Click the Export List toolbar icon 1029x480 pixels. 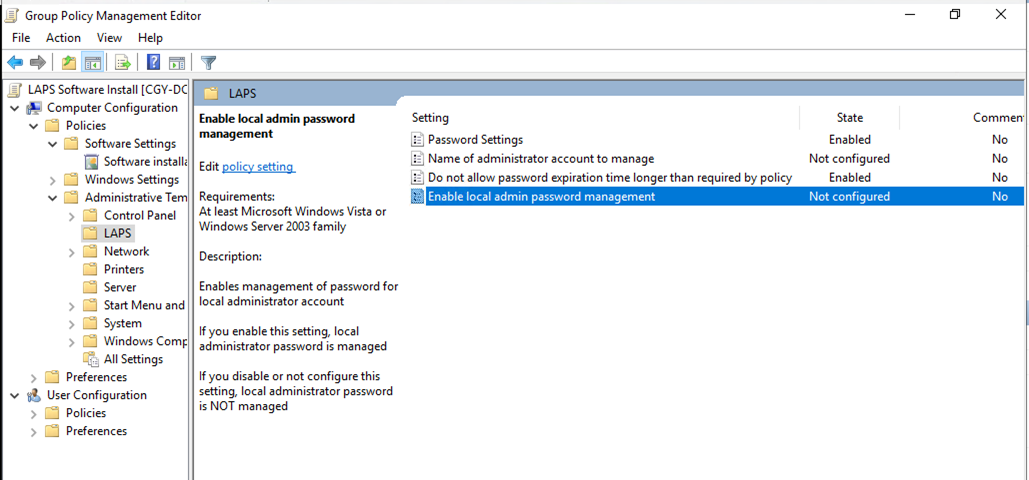click(x=123, y=62)
